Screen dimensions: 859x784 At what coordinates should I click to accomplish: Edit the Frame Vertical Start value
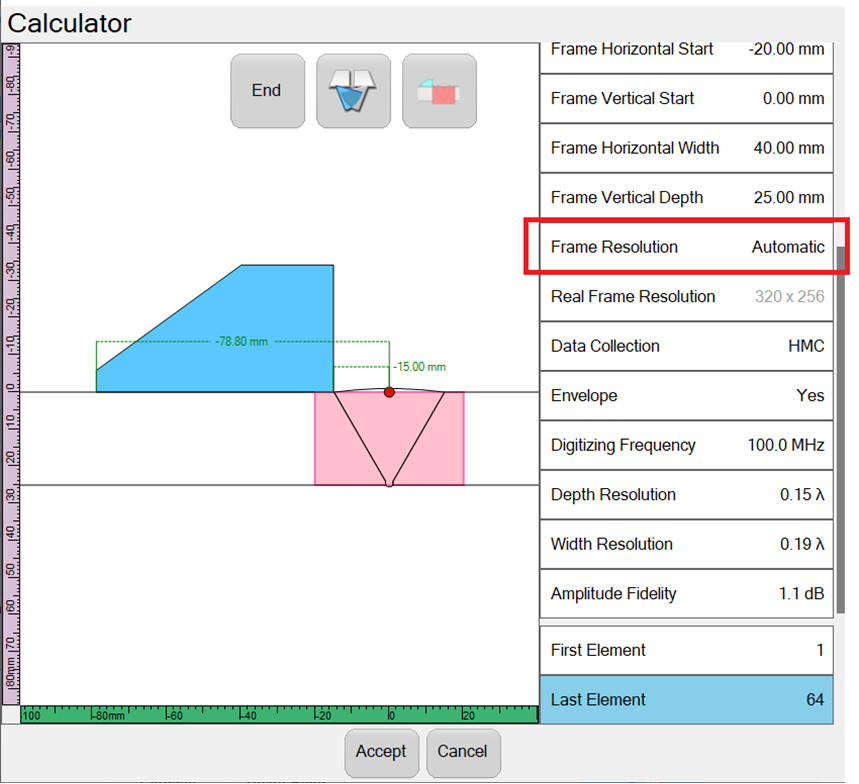(686, 98)
